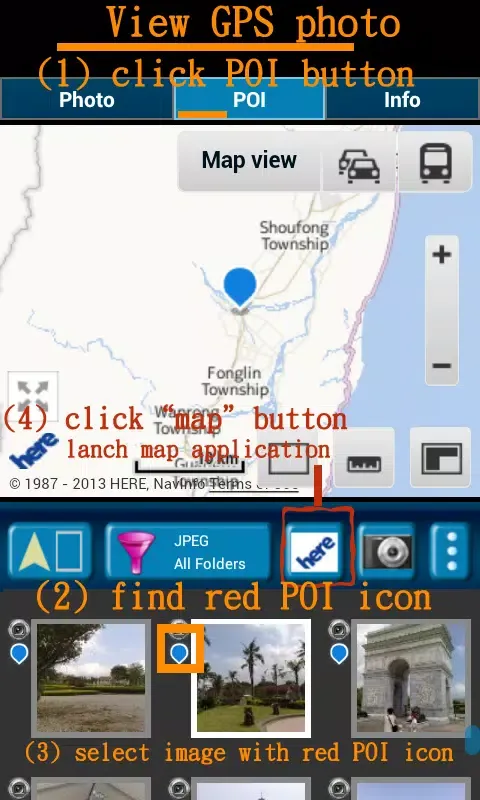This screenshot has width=480, height=800.
Task: Click the Fonglin Township map label
Action: pos(235,381)
